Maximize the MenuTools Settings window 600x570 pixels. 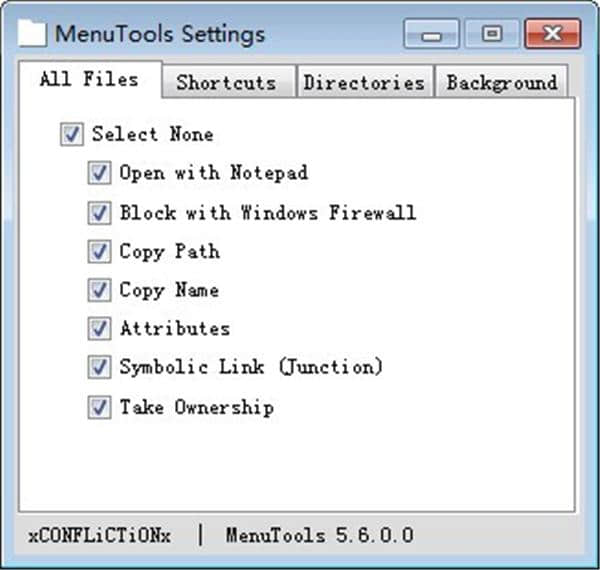pyautogui.click(x=491, y=34)
